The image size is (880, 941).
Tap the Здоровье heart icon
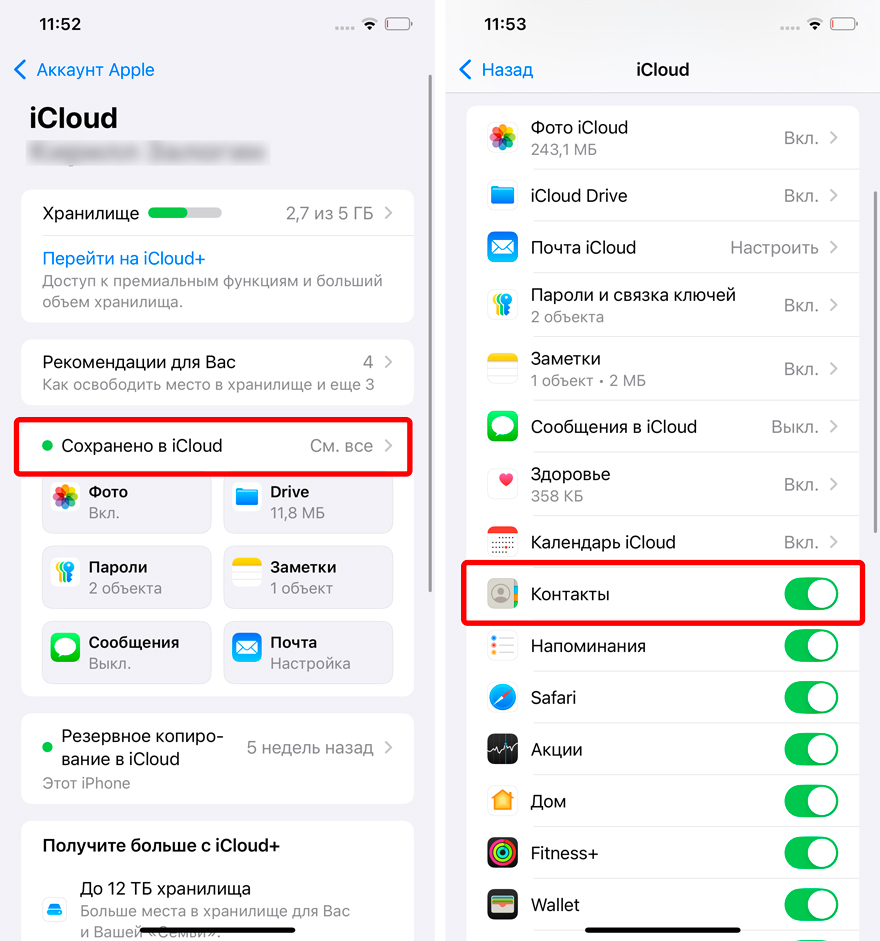pos(502,484)
